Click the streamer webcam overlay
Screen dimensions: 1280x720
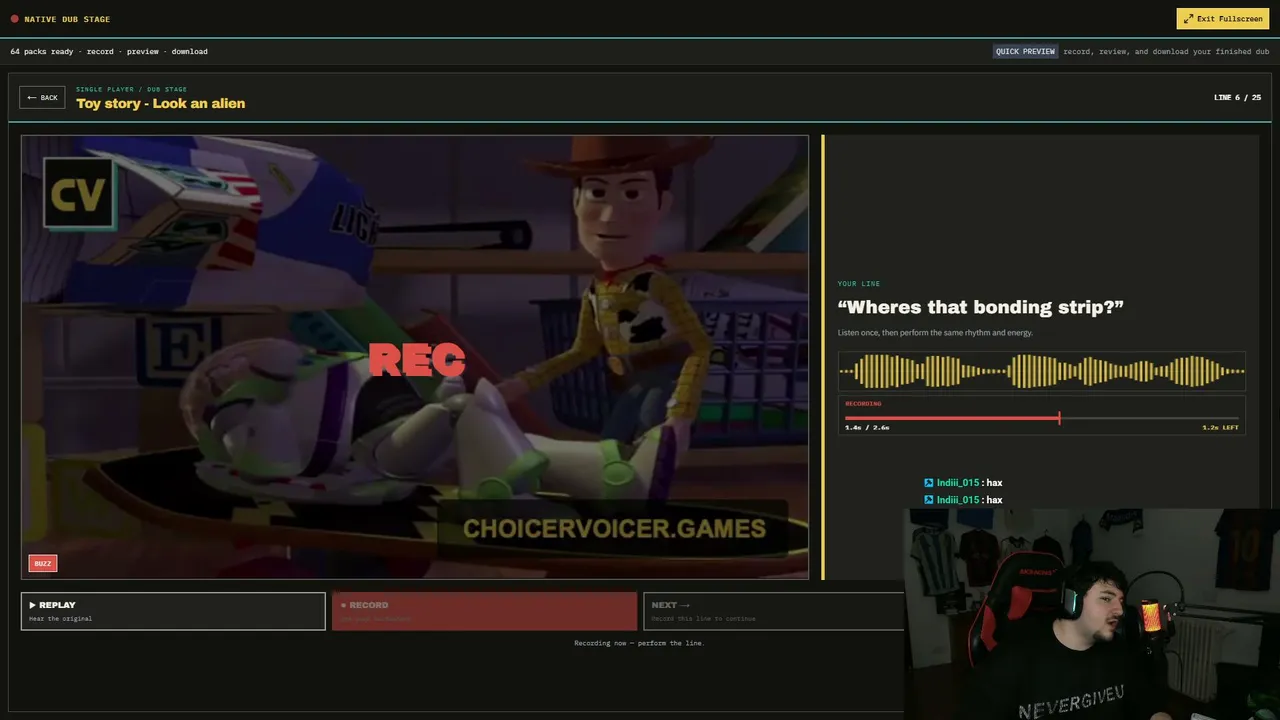pos(1092,614)
